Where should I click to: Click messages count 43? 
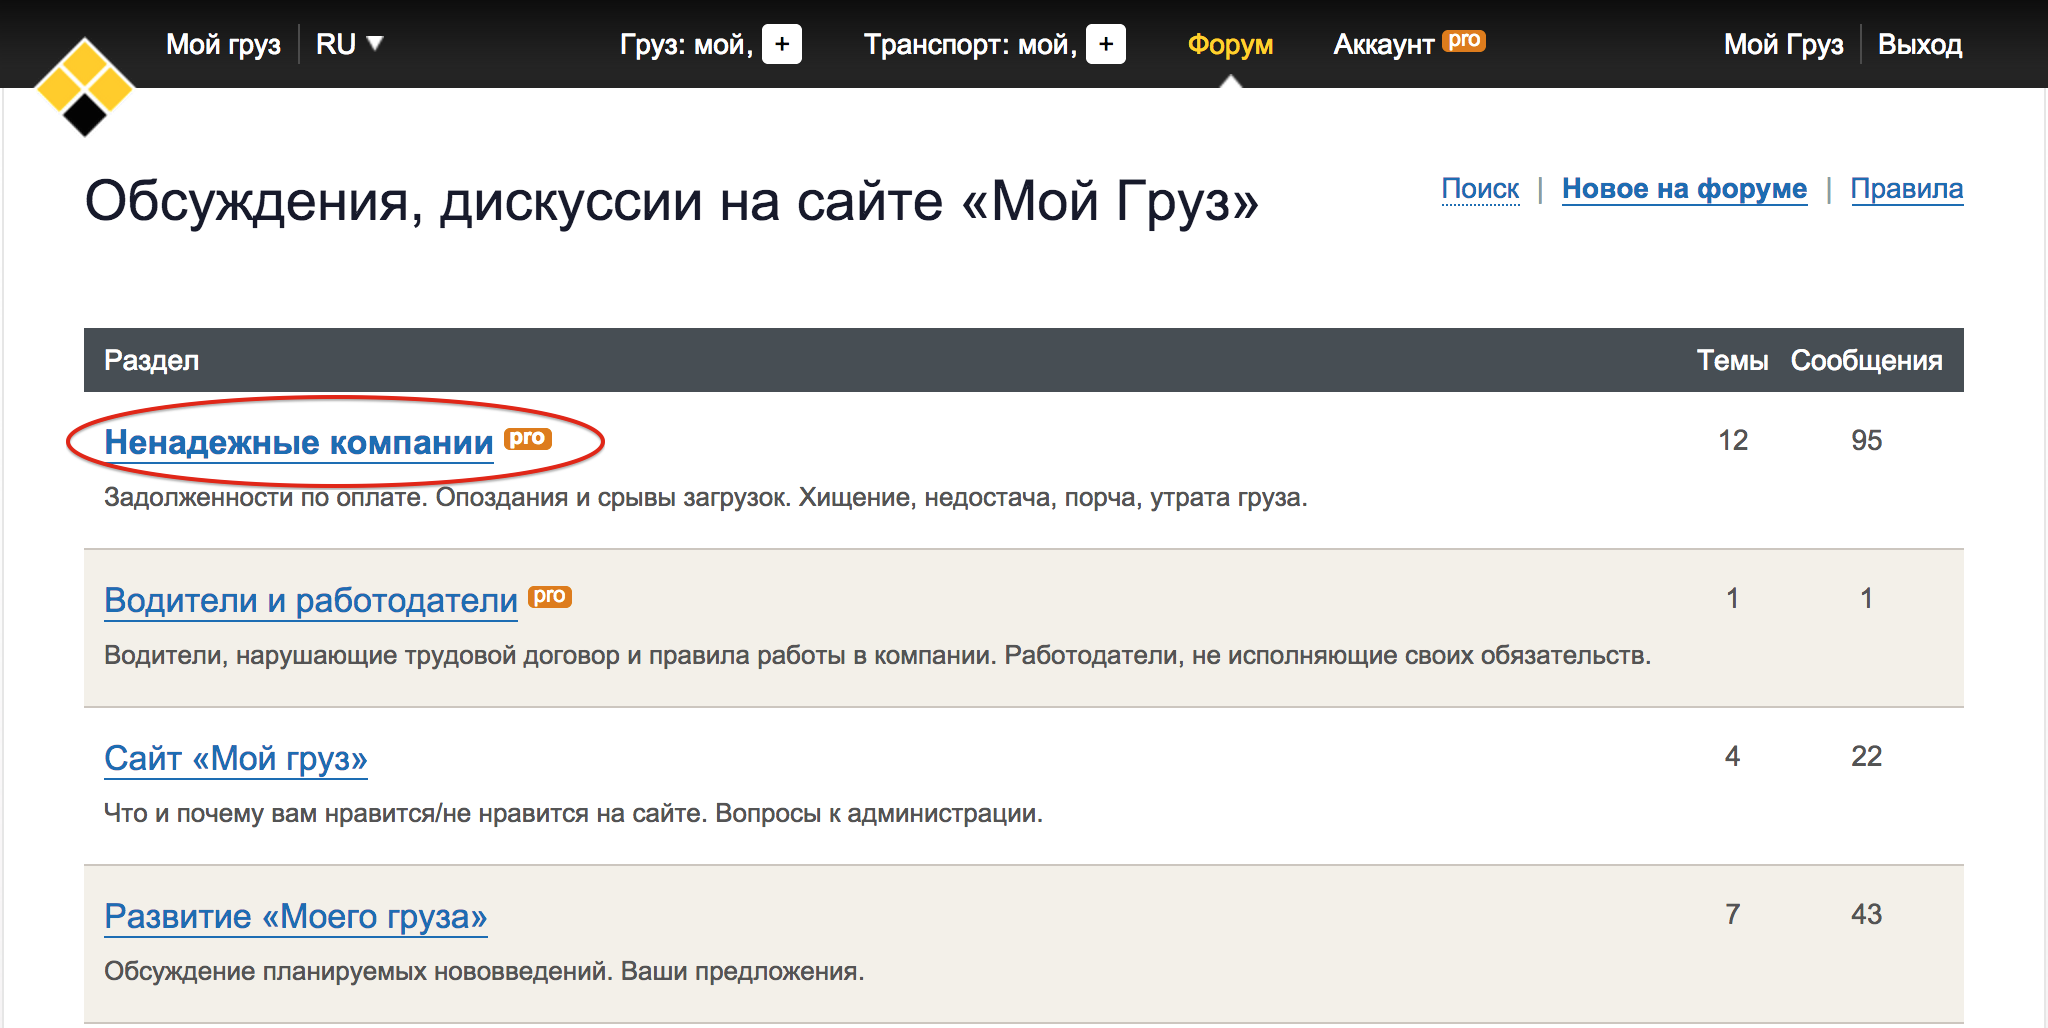(x=1866, y=914)
